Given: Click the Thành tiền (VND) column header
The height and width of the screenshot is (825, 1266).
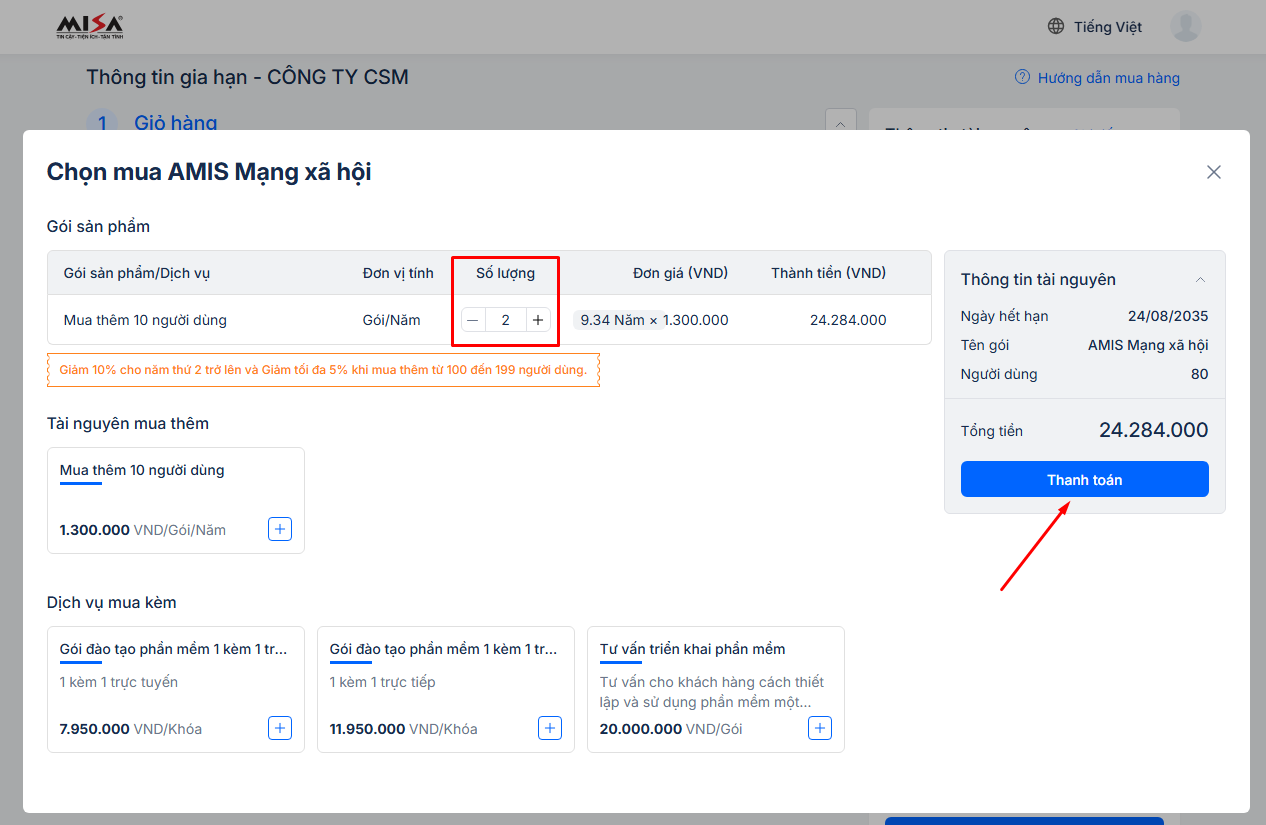Looking at the screenshot, I should (x=829, y=273).
